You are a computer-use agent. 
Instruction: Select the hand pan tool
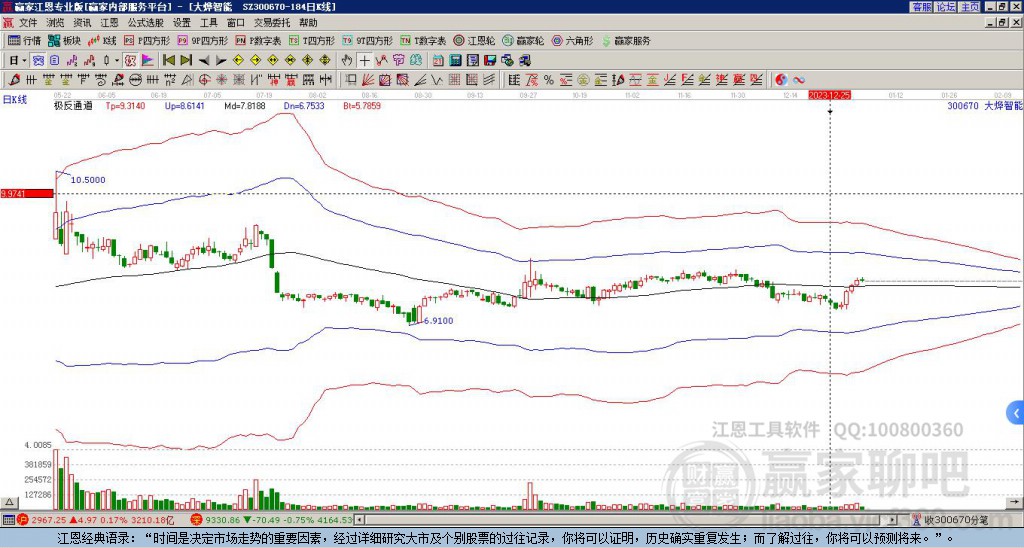347,60
